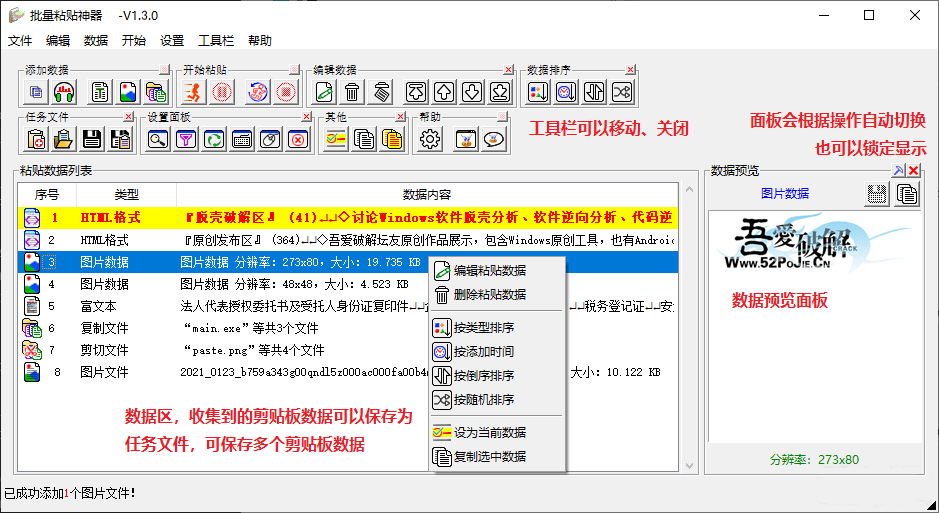Open the 设置 menu
The height and width of the screenshot is (513, 939).
click(x=172, y=41)
